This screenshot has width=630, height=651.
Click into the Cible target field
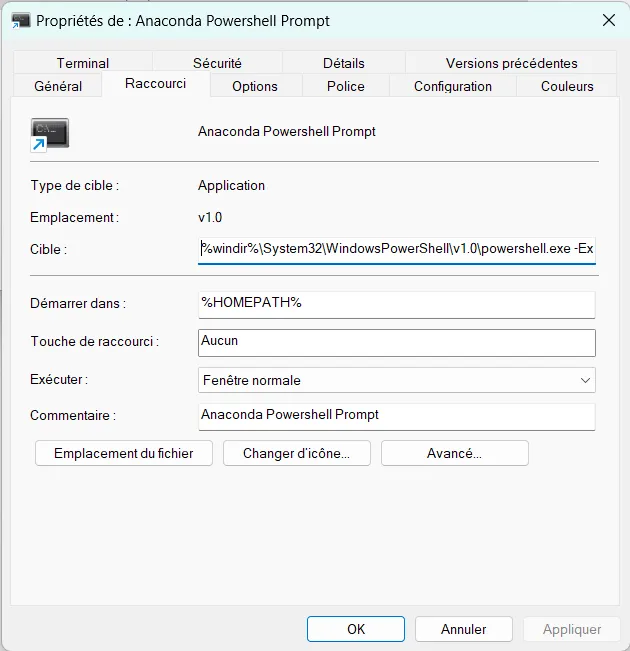point(397,250)
